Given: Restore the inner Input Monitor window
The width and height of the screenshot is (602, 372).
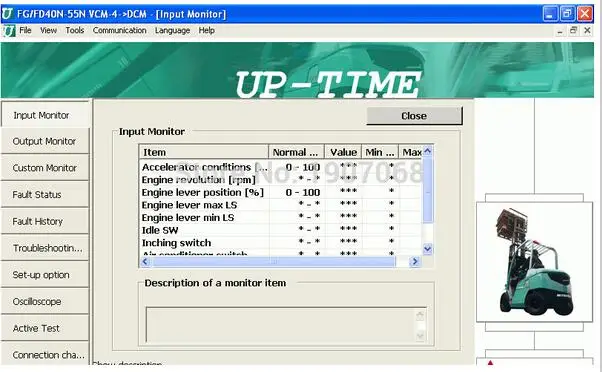Looking at the screenshot, I should click(x=573, y=30).
